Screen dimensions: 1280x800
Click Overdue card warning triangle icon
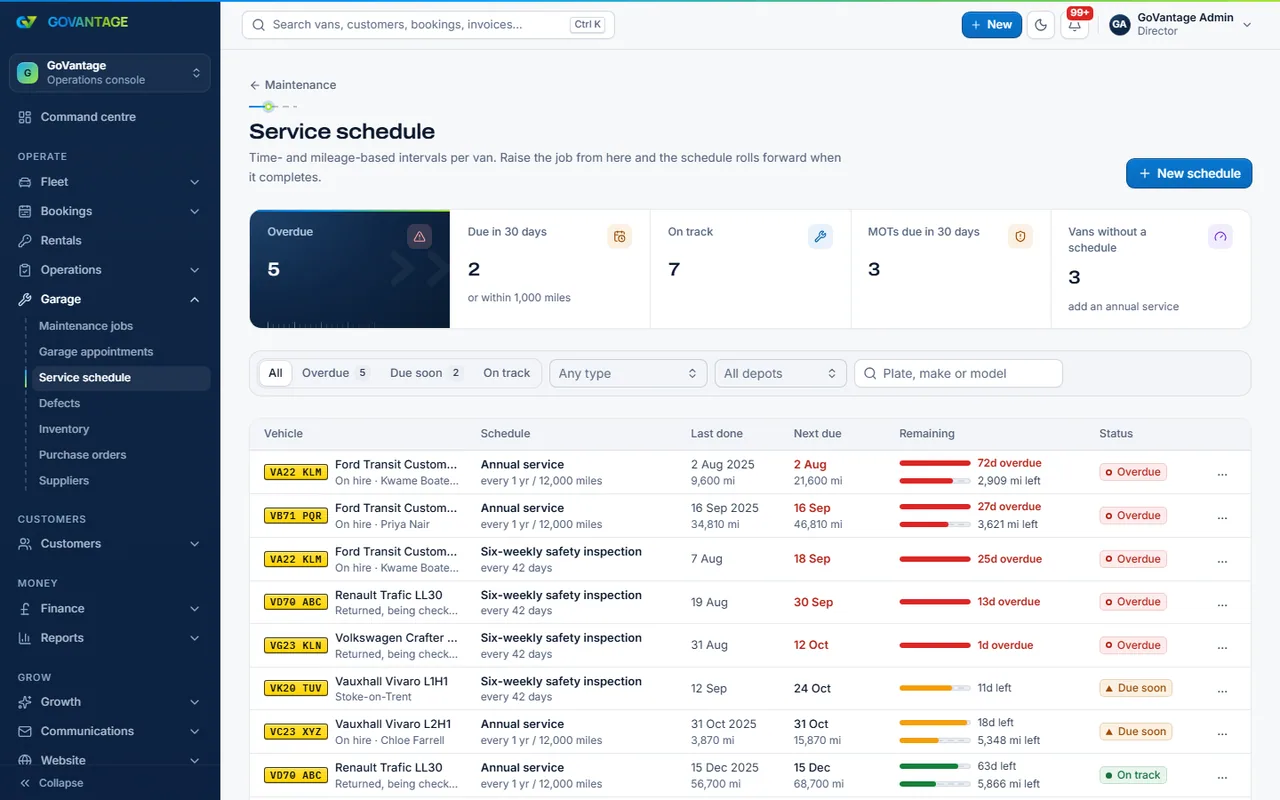coord(420,237)
